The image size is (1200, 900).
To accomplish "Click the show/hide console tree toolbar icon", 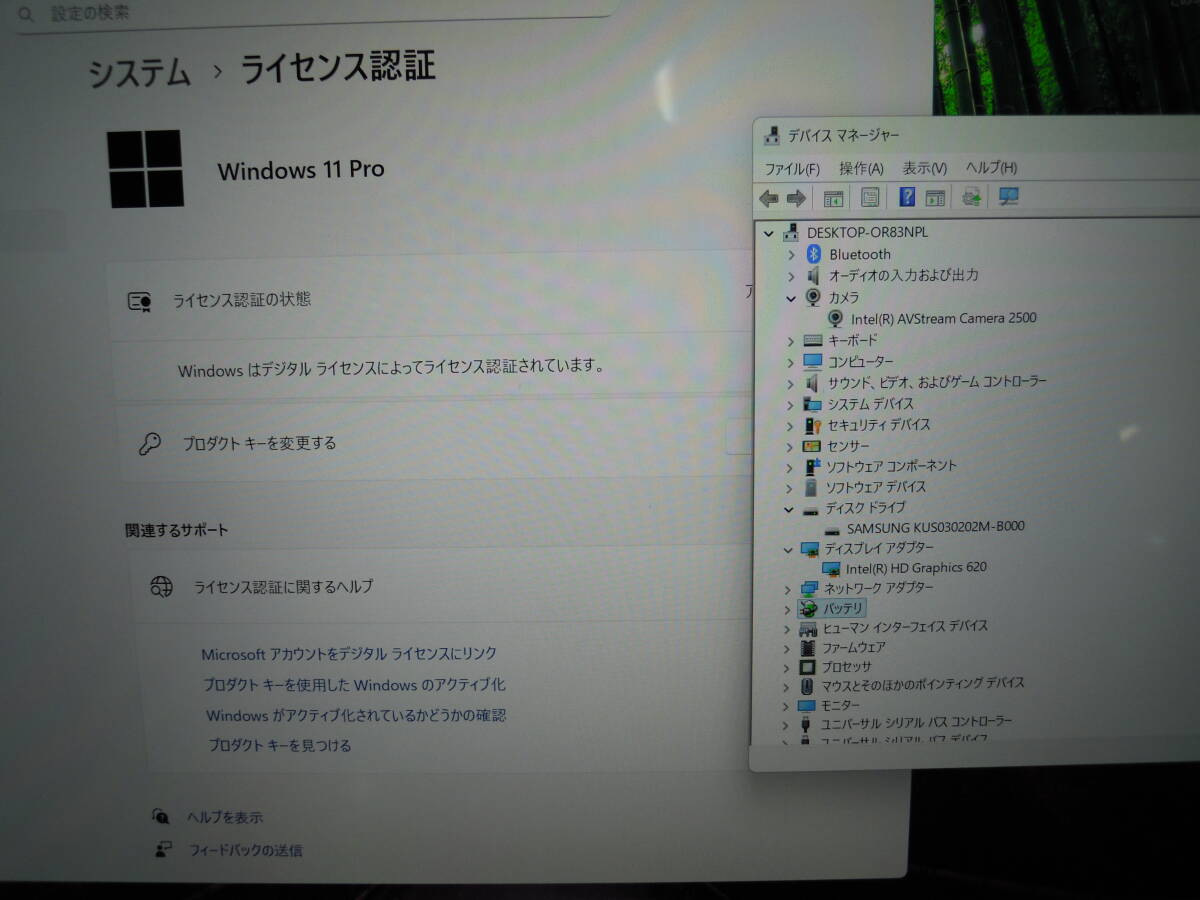I will click(x=833, y=198).
